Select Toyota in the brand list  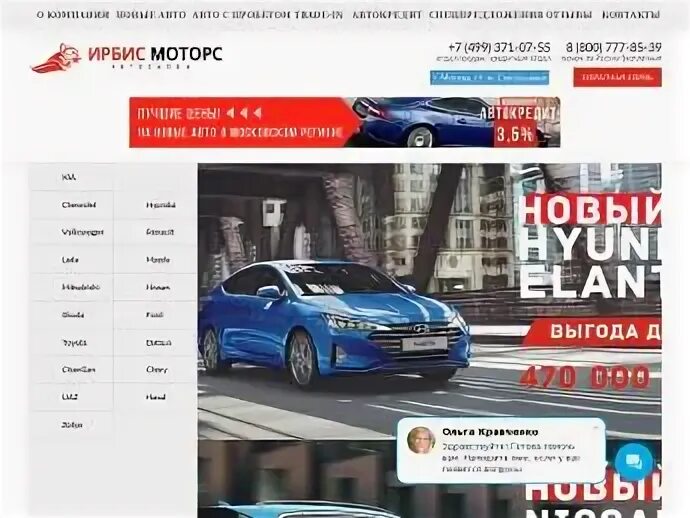[x=74, y=342]
